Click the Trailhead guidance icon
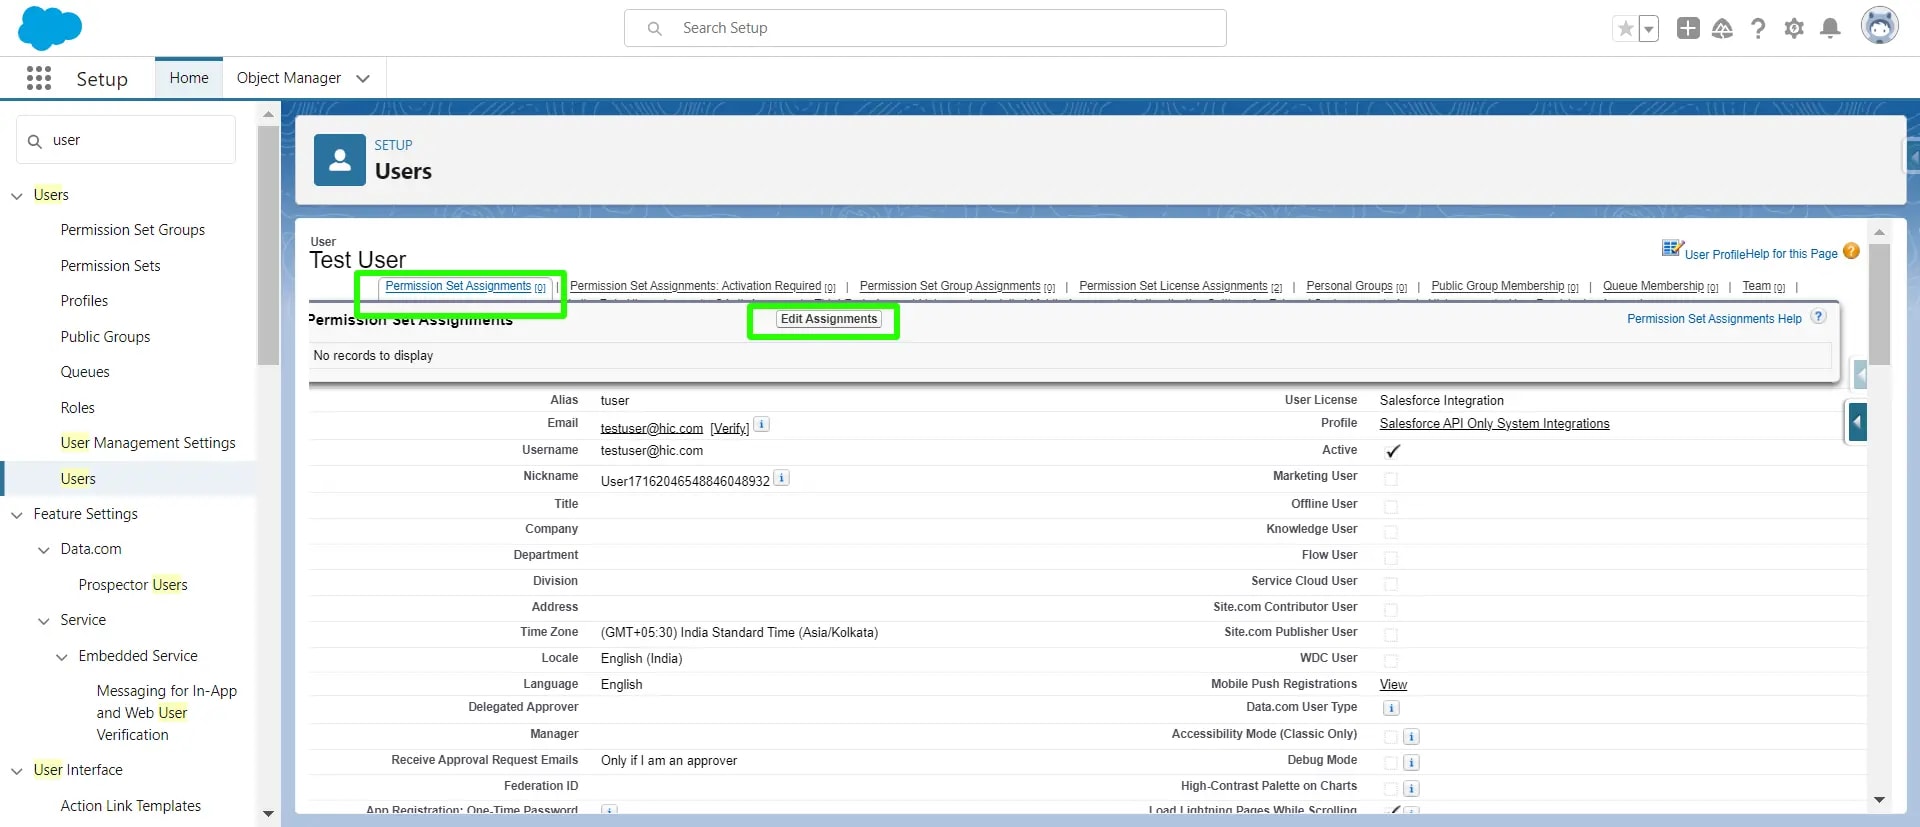The width and height of the screenshot is (1920, 827). 1722,28
